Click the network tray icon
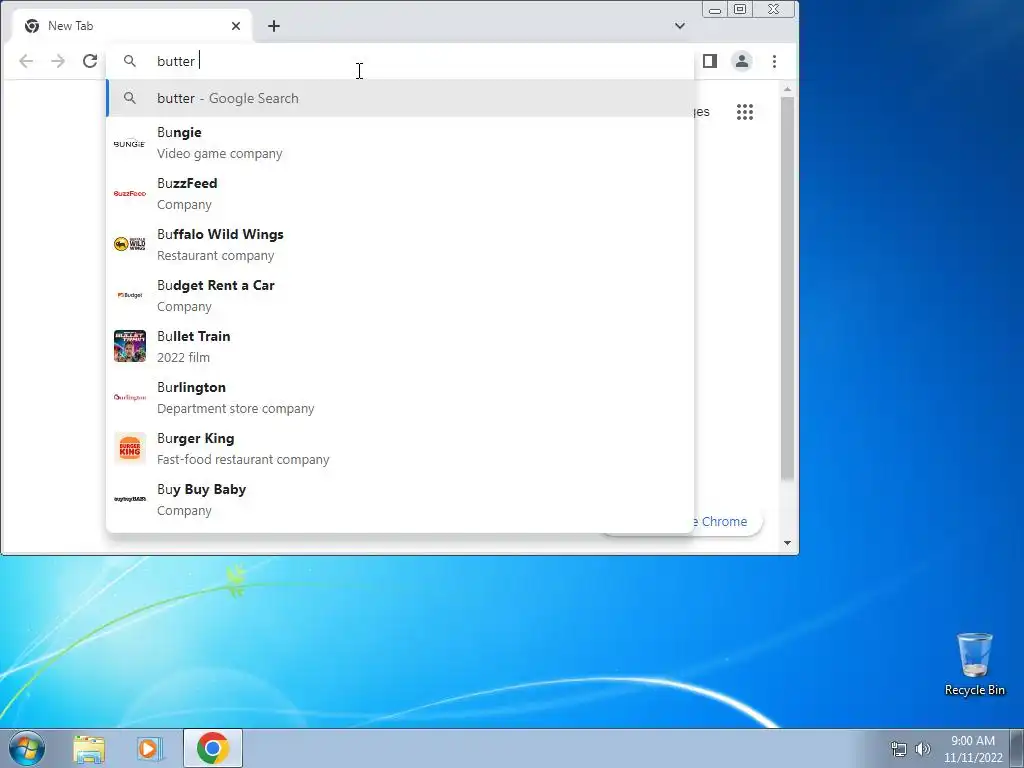 click(x=899, y=749)
